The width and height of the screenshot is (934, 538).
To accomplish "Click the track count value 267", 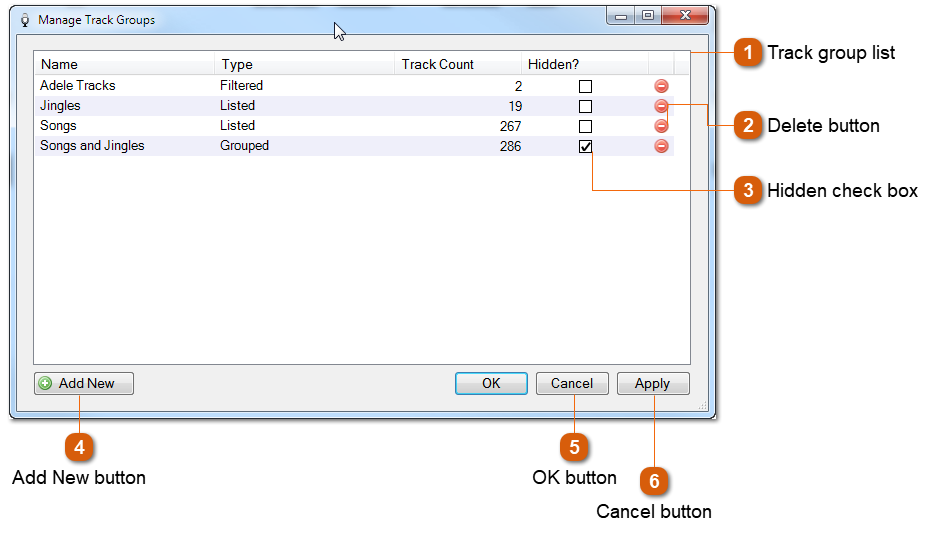I will tap(510, 126).
